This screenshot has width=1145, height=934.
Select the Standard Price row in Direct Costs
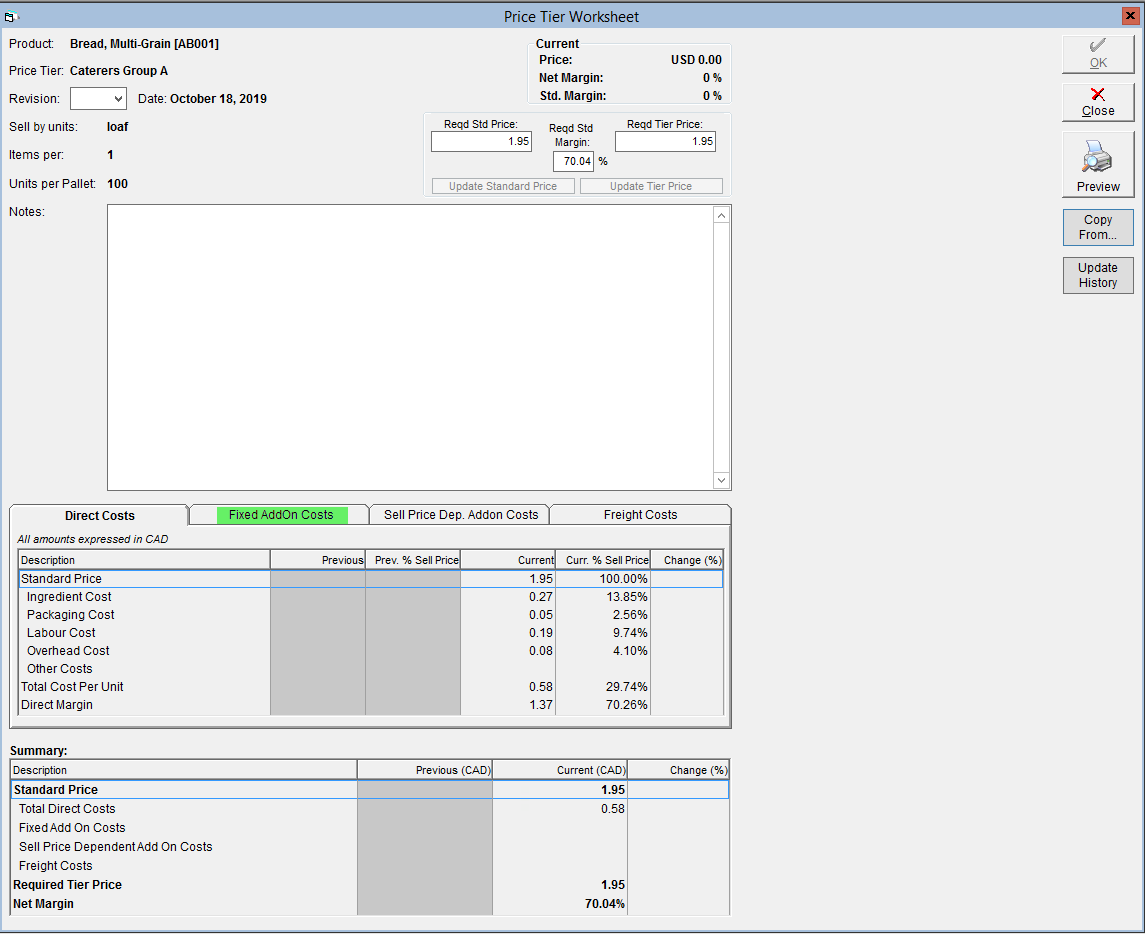coord(370,579)
